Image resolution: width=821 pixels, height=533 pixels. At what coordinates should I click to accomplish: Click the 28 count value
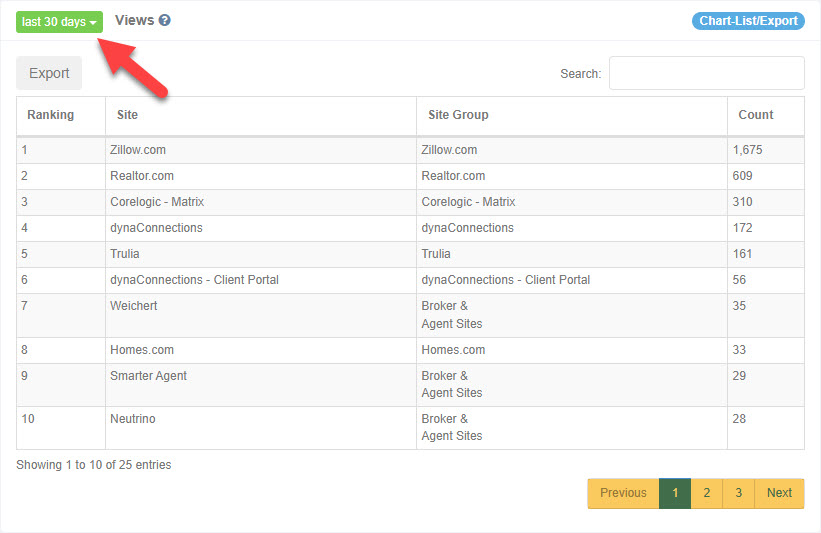coord(739,419)
